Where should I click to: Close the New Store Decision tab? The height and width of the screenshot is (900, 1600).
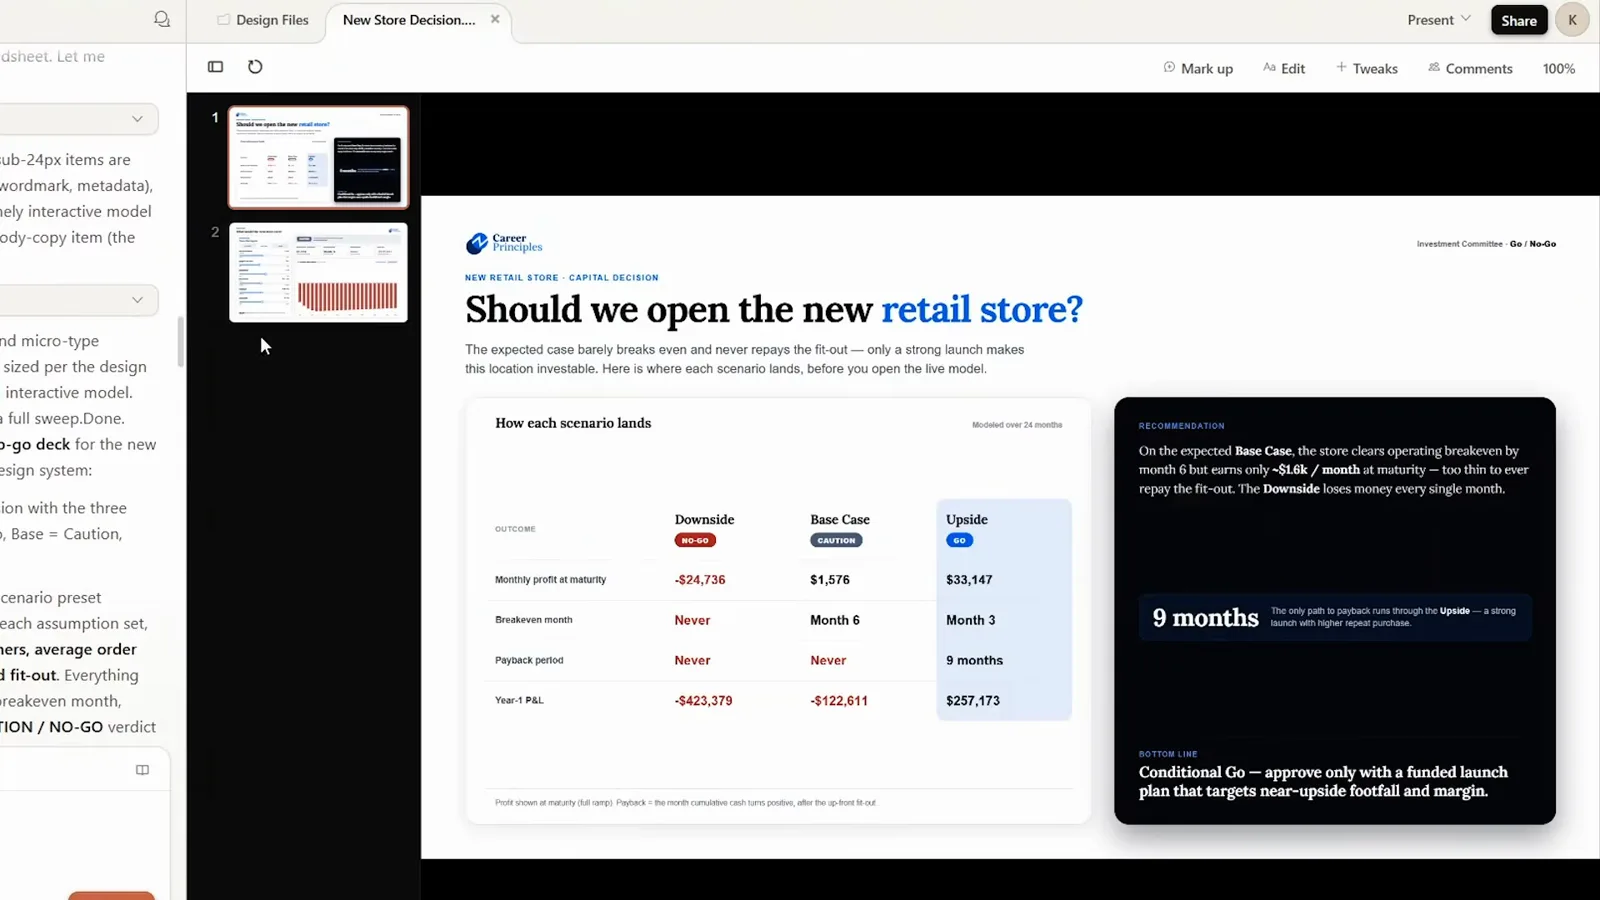click(495, 19)
